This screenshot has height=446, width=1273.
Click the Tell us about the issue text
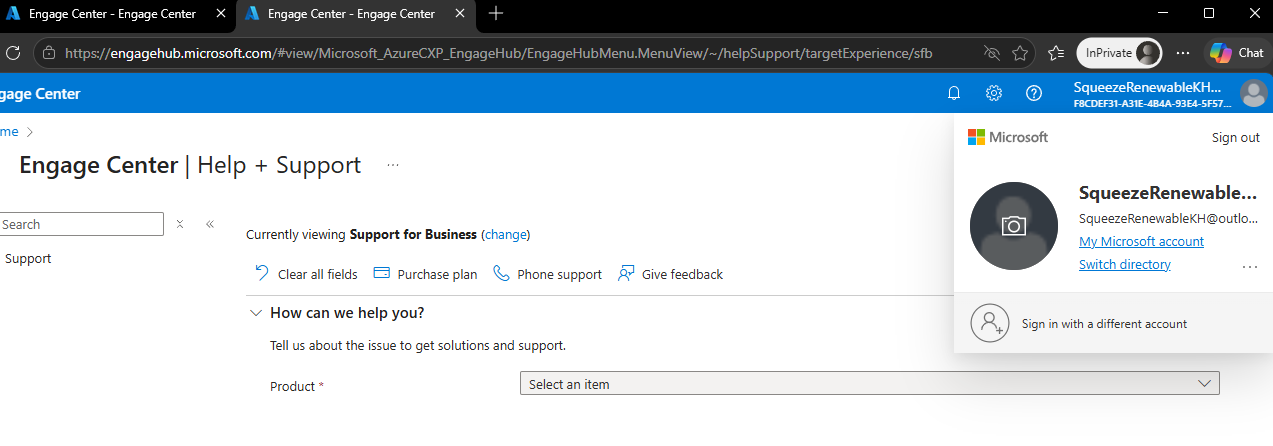pos(418,346)
